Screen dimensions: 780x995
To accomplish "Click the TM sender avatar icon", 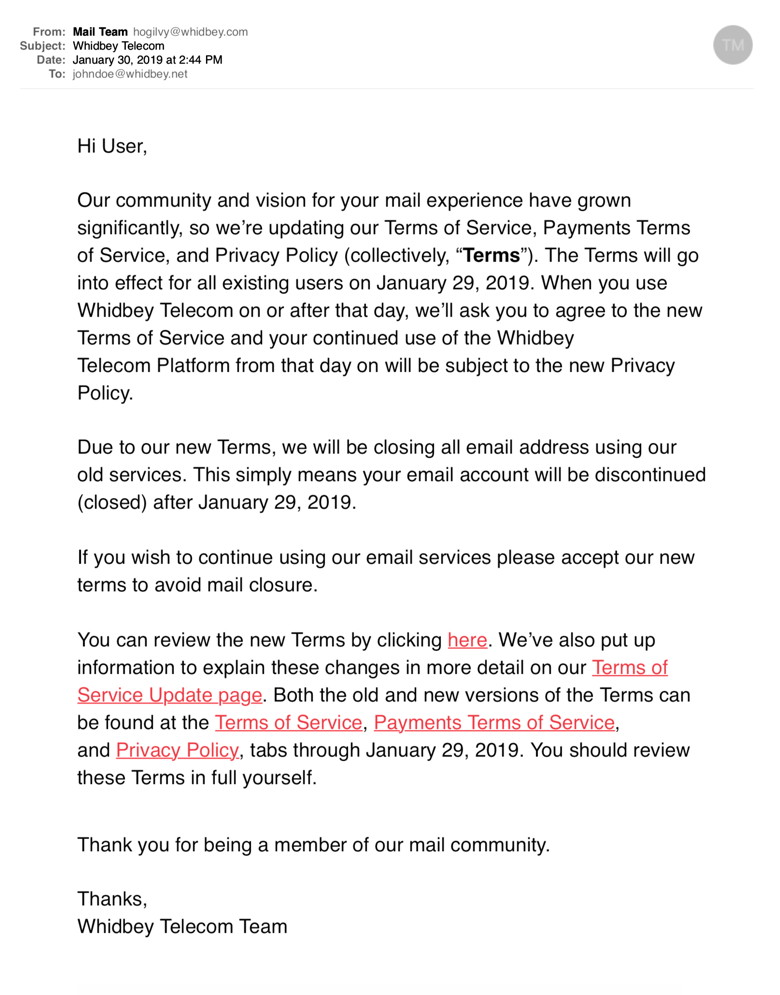I will 733,45.
